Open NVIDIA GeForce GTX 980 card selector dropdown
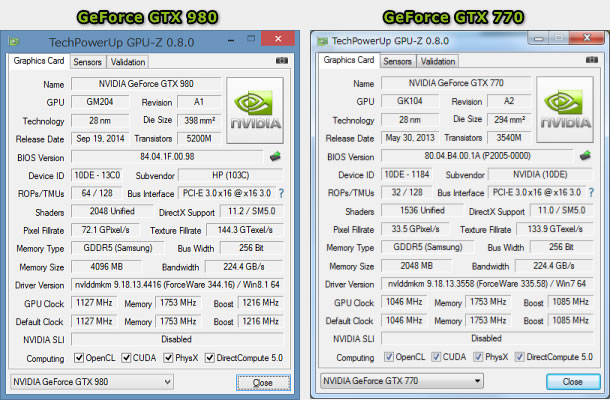 [x=92, y=382]
